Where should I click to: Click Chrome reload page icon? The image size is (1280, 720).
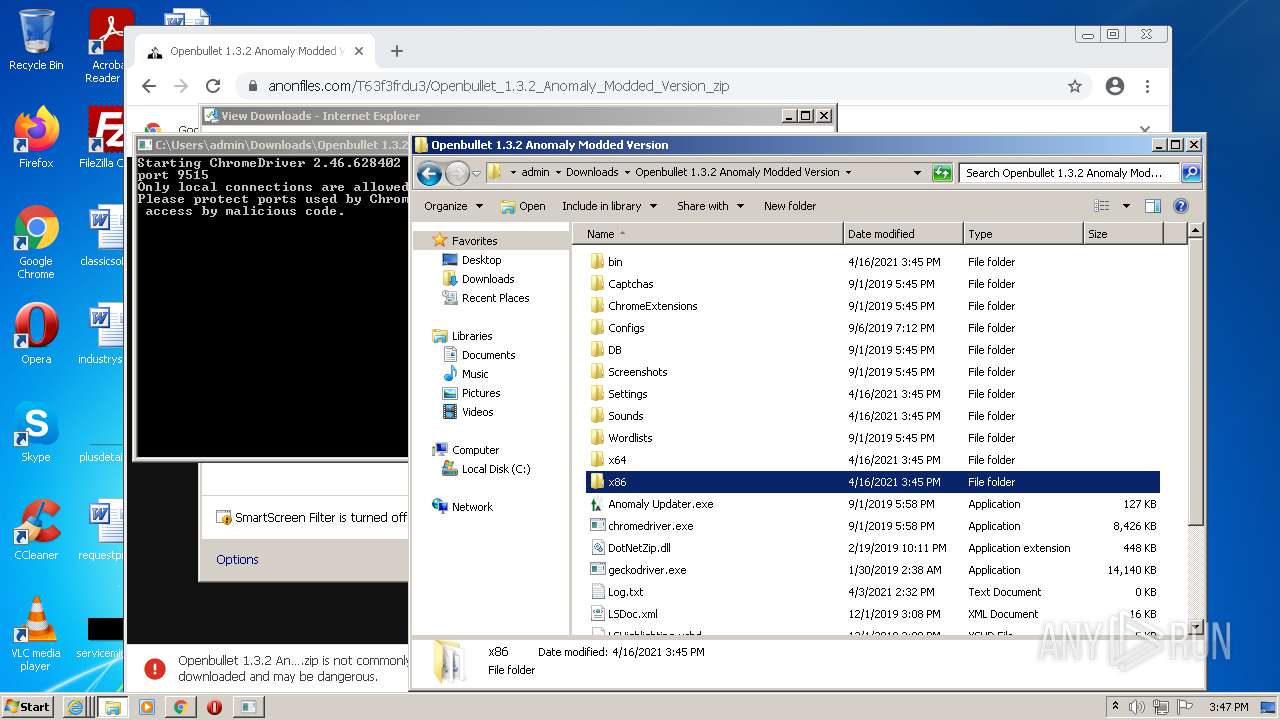(x=213, y=86)
